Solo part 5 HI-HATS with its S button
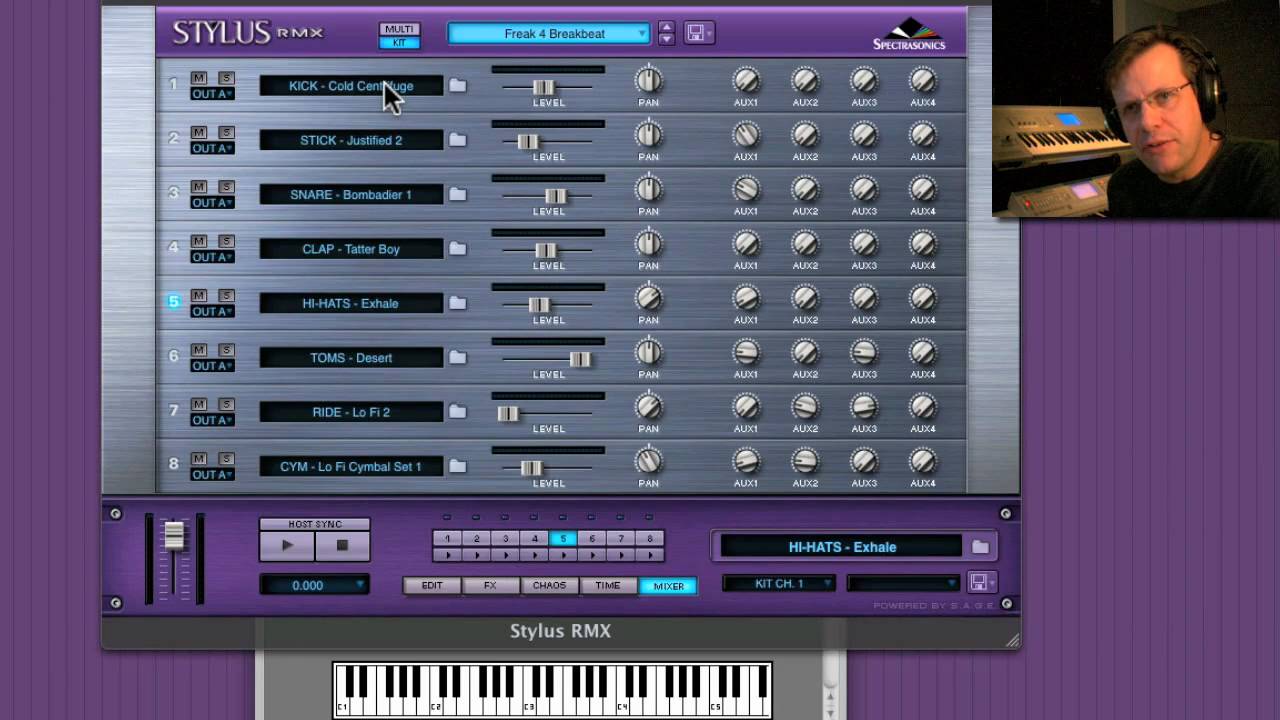Viewport: 1280px width, 720px height. click(x=226, y=296)
